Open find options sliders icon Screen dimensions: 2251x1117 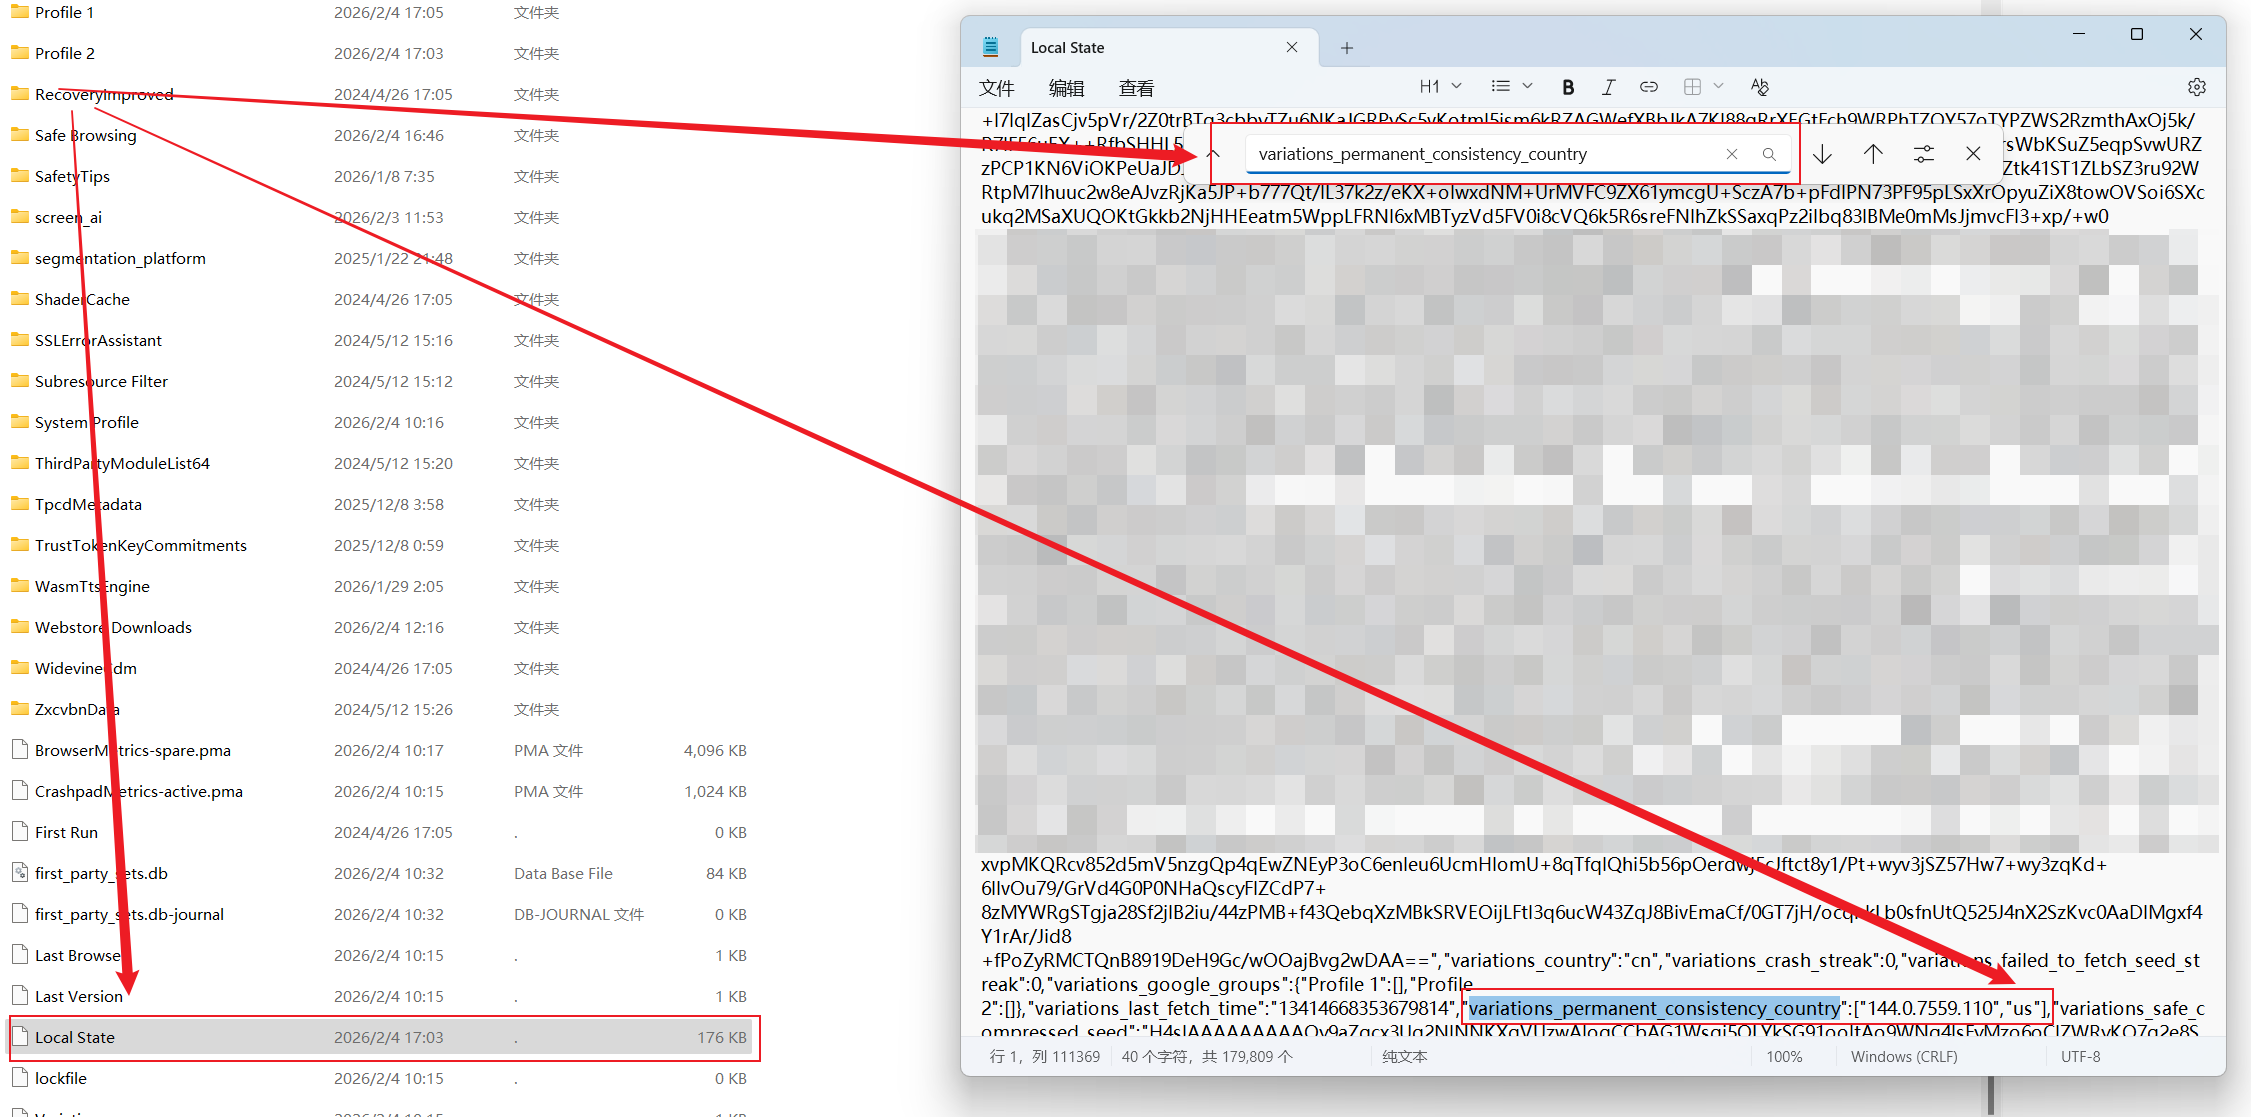[1923, 154]
